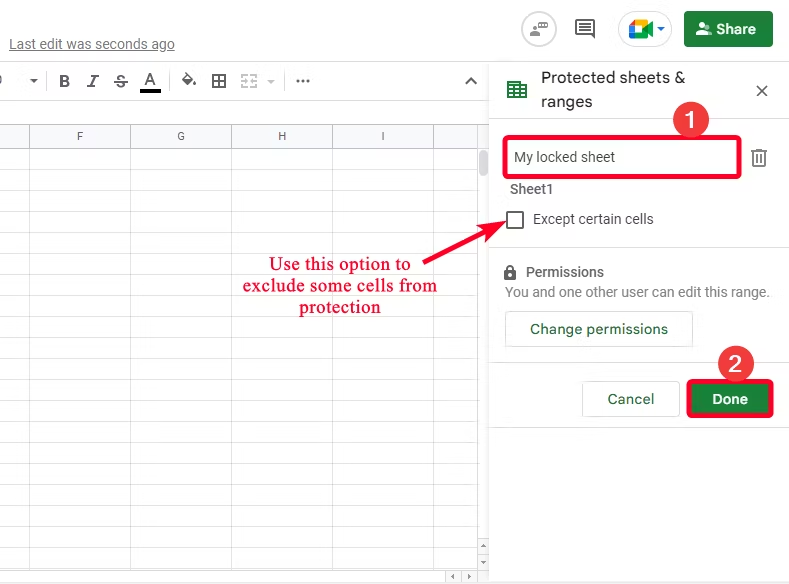Delete the protection using trash icon
This screenshot has width=789, height=584.
click(759, 158)
